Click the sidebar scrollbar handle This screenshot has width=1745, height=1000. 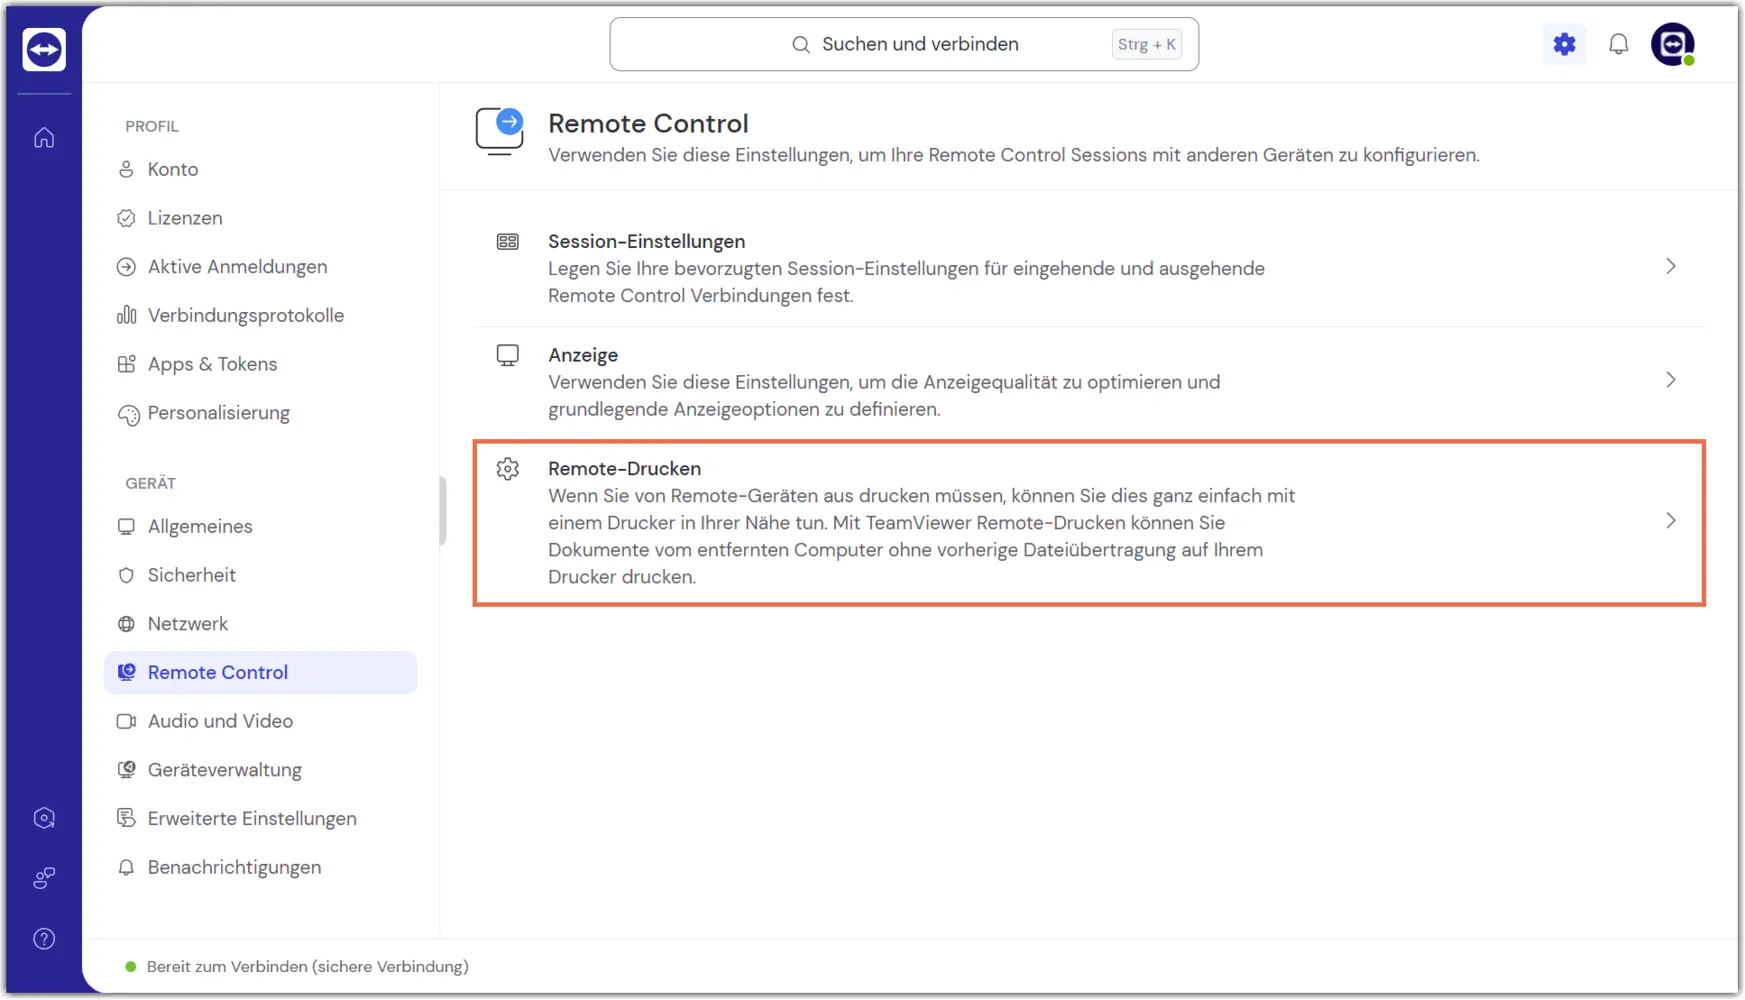[x=442, y=511]
